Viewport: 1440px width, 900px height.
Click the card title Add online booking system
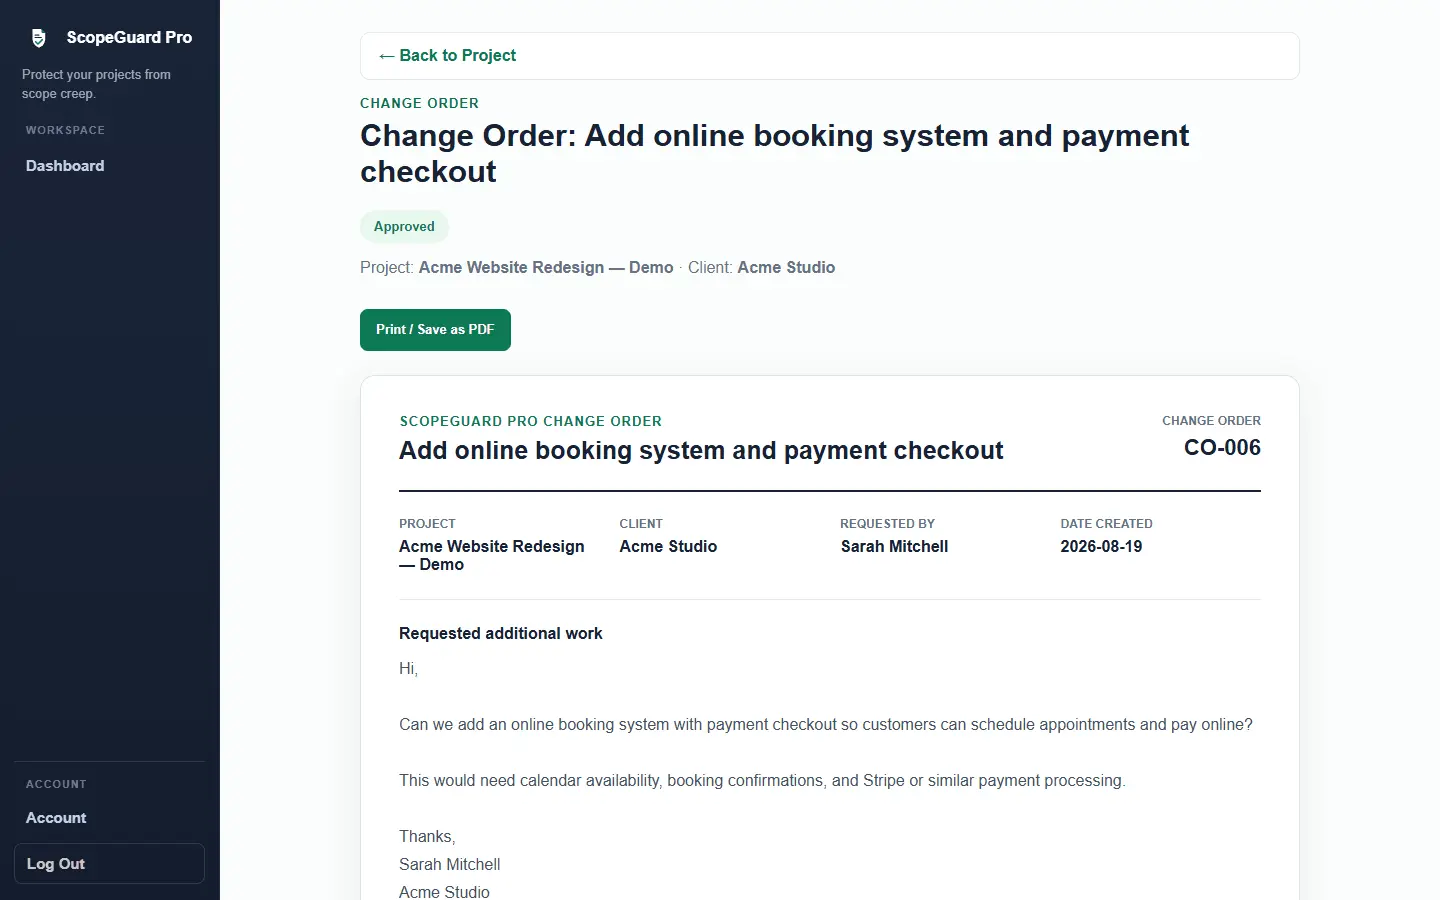[701, 451]
